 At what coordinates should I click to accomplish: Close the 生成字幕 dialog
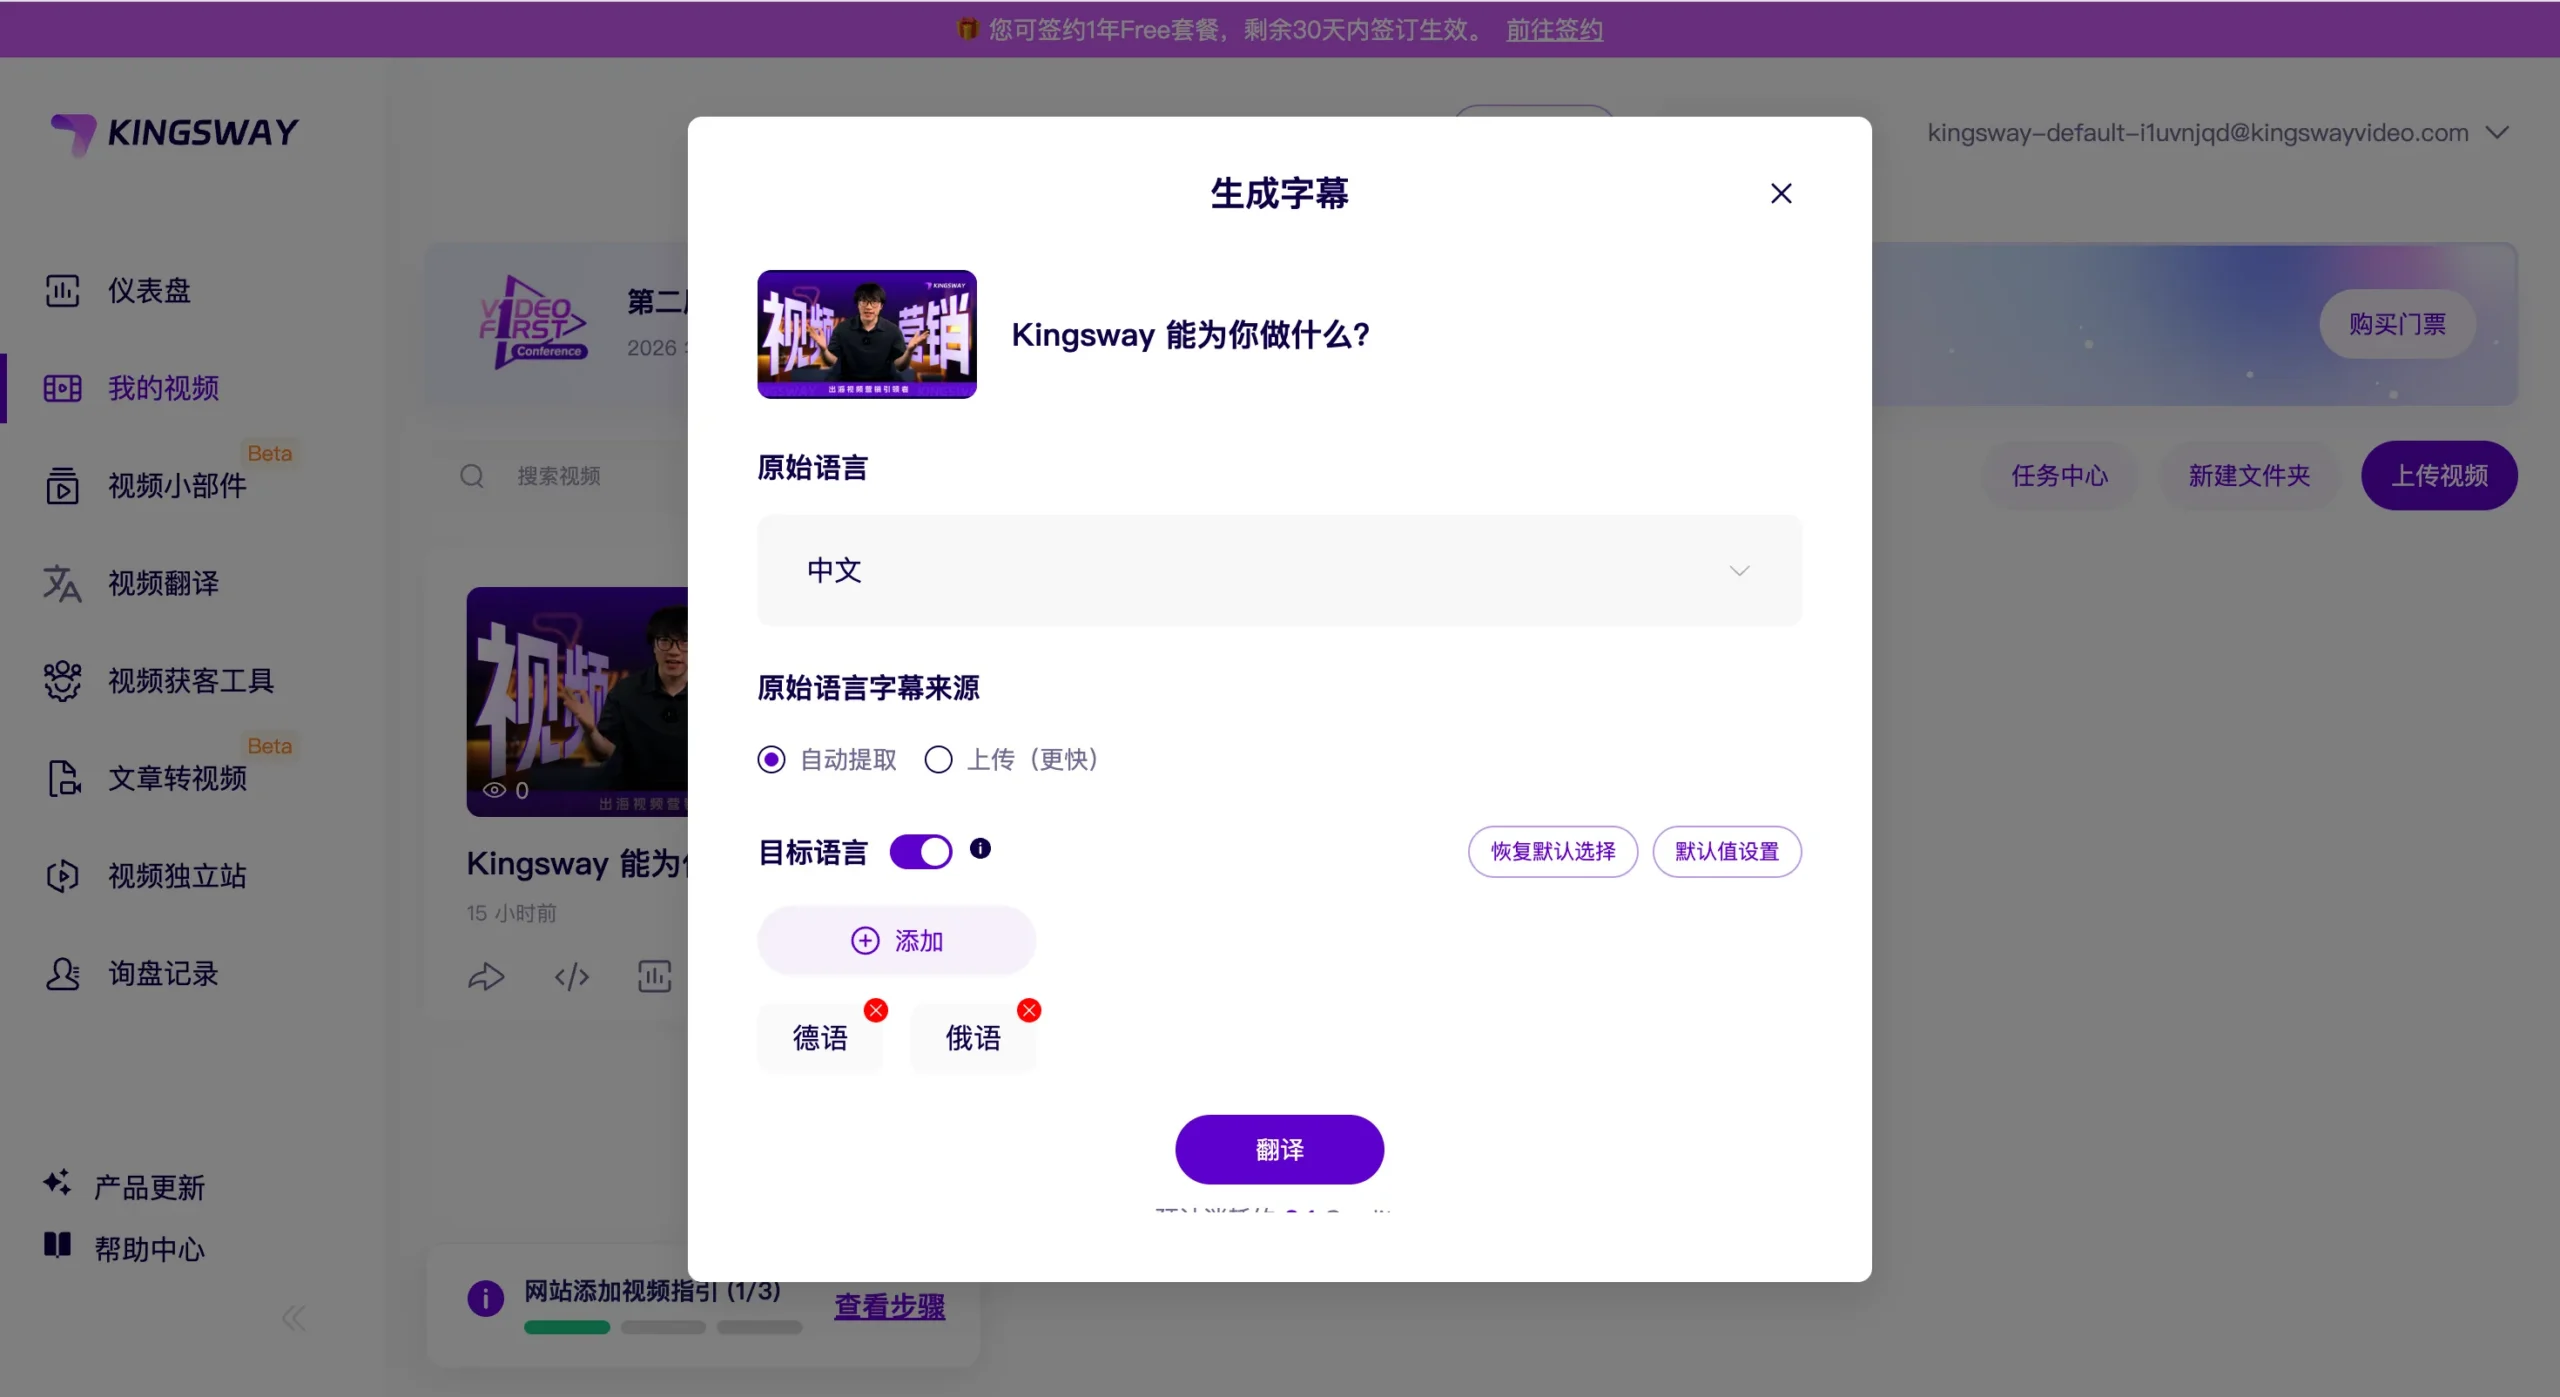1781,193
